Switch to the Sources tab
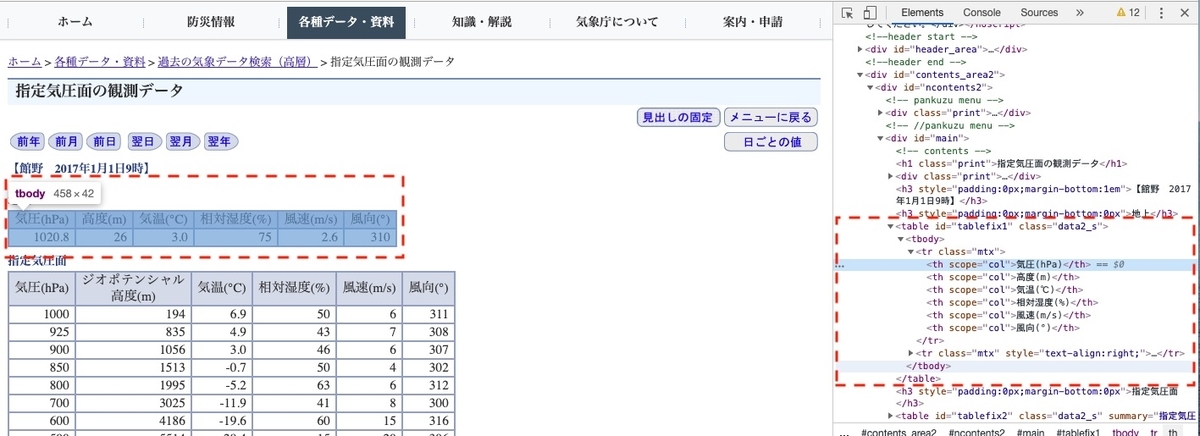1200x436 pixels. 1040,13
